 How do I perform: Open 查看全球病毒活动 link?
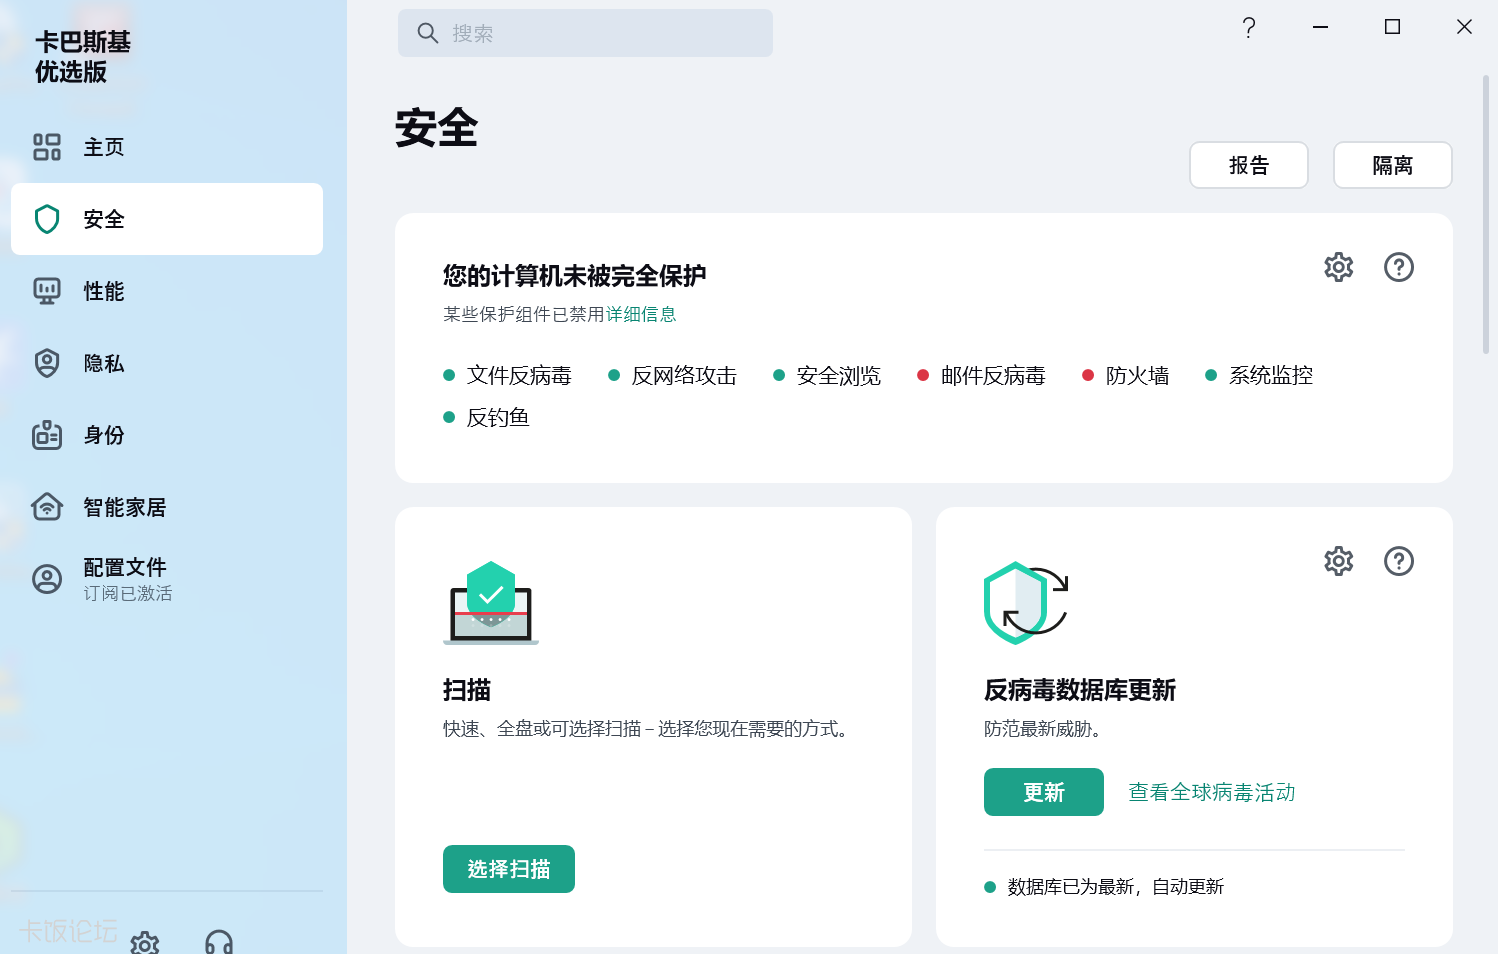click(x=1212, y=792)
